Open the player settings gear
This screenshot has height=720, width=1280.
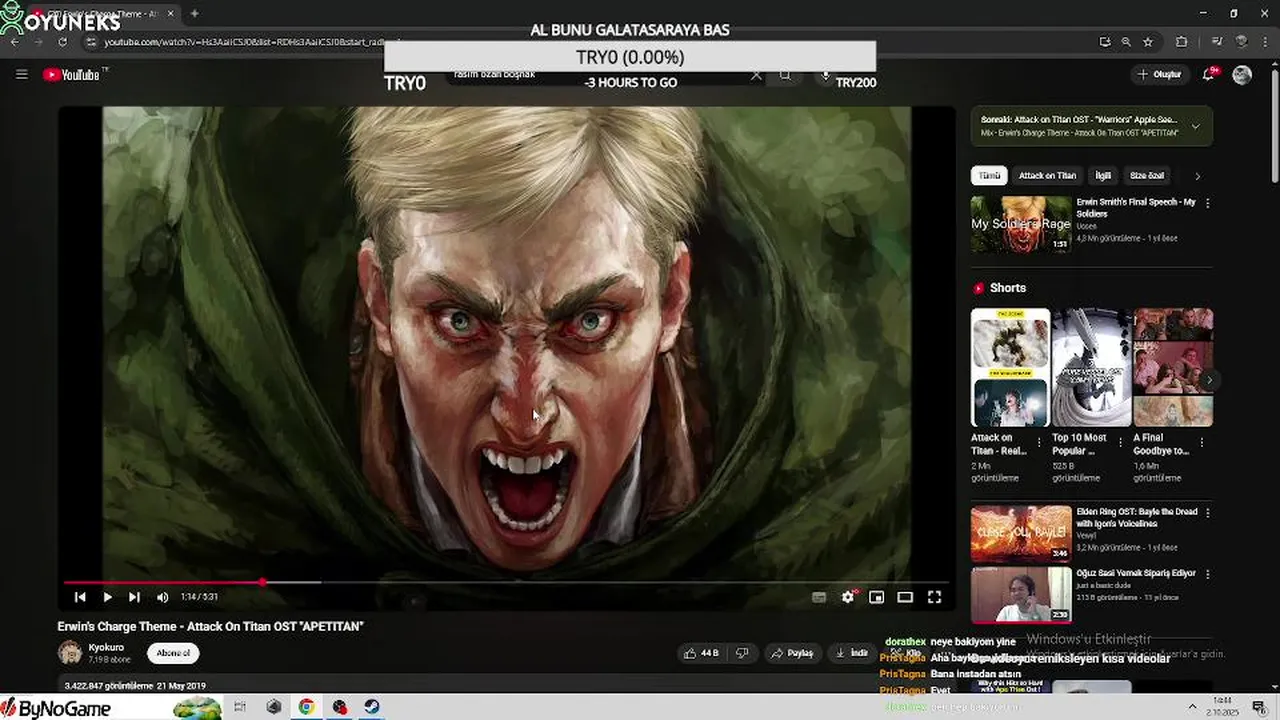848,597
